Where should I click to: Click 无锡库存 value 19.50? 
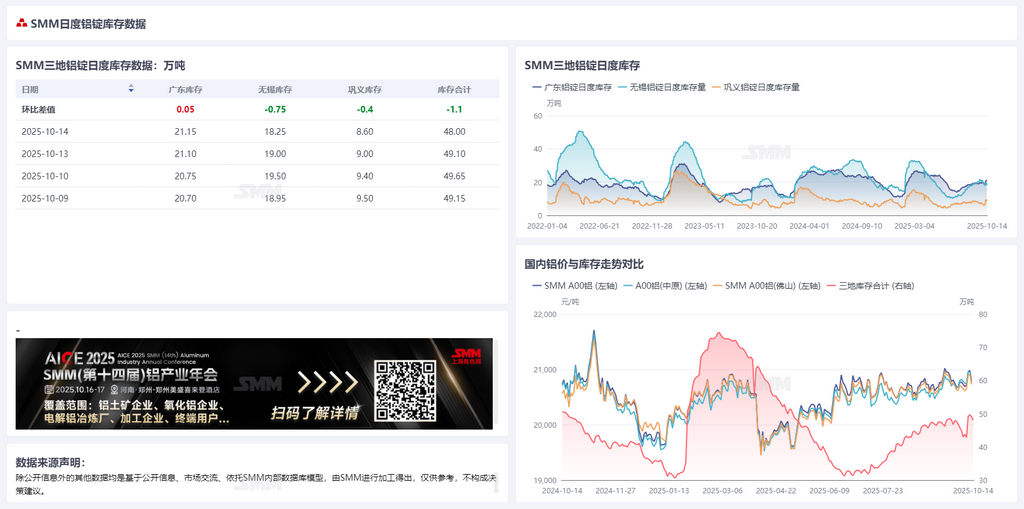(x=275, y=176)
